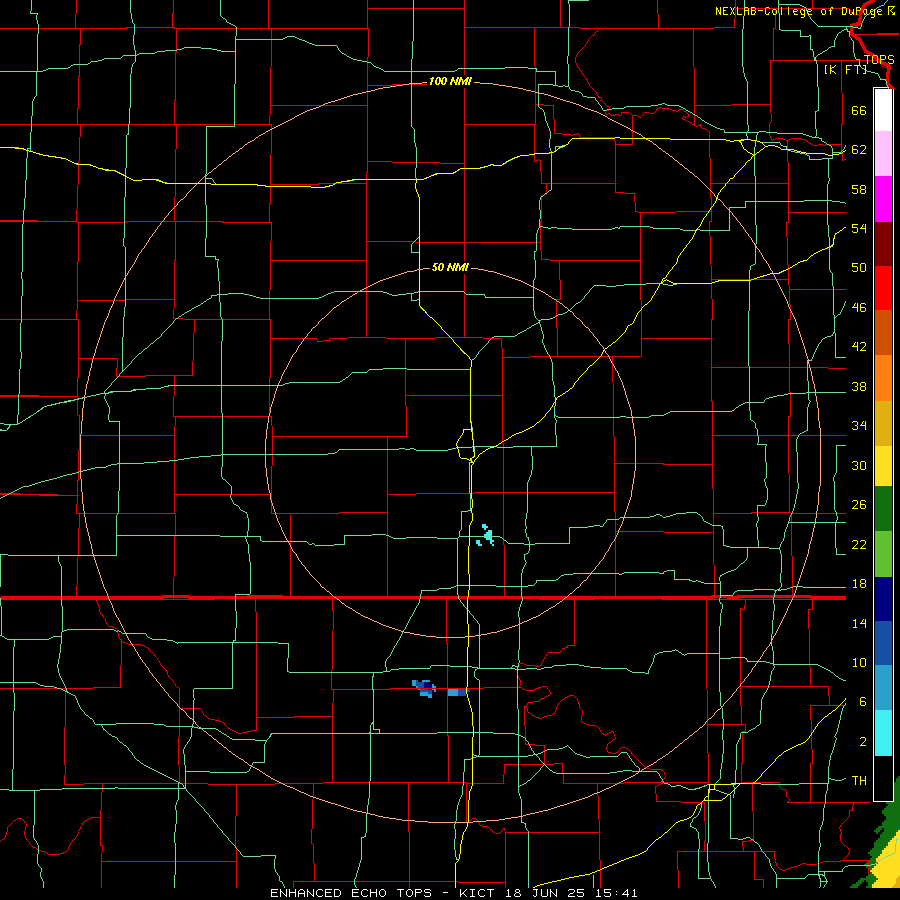
Task: Click the 100 NMI range ring label
Action: pyautogui.click(x=450, y=82)
